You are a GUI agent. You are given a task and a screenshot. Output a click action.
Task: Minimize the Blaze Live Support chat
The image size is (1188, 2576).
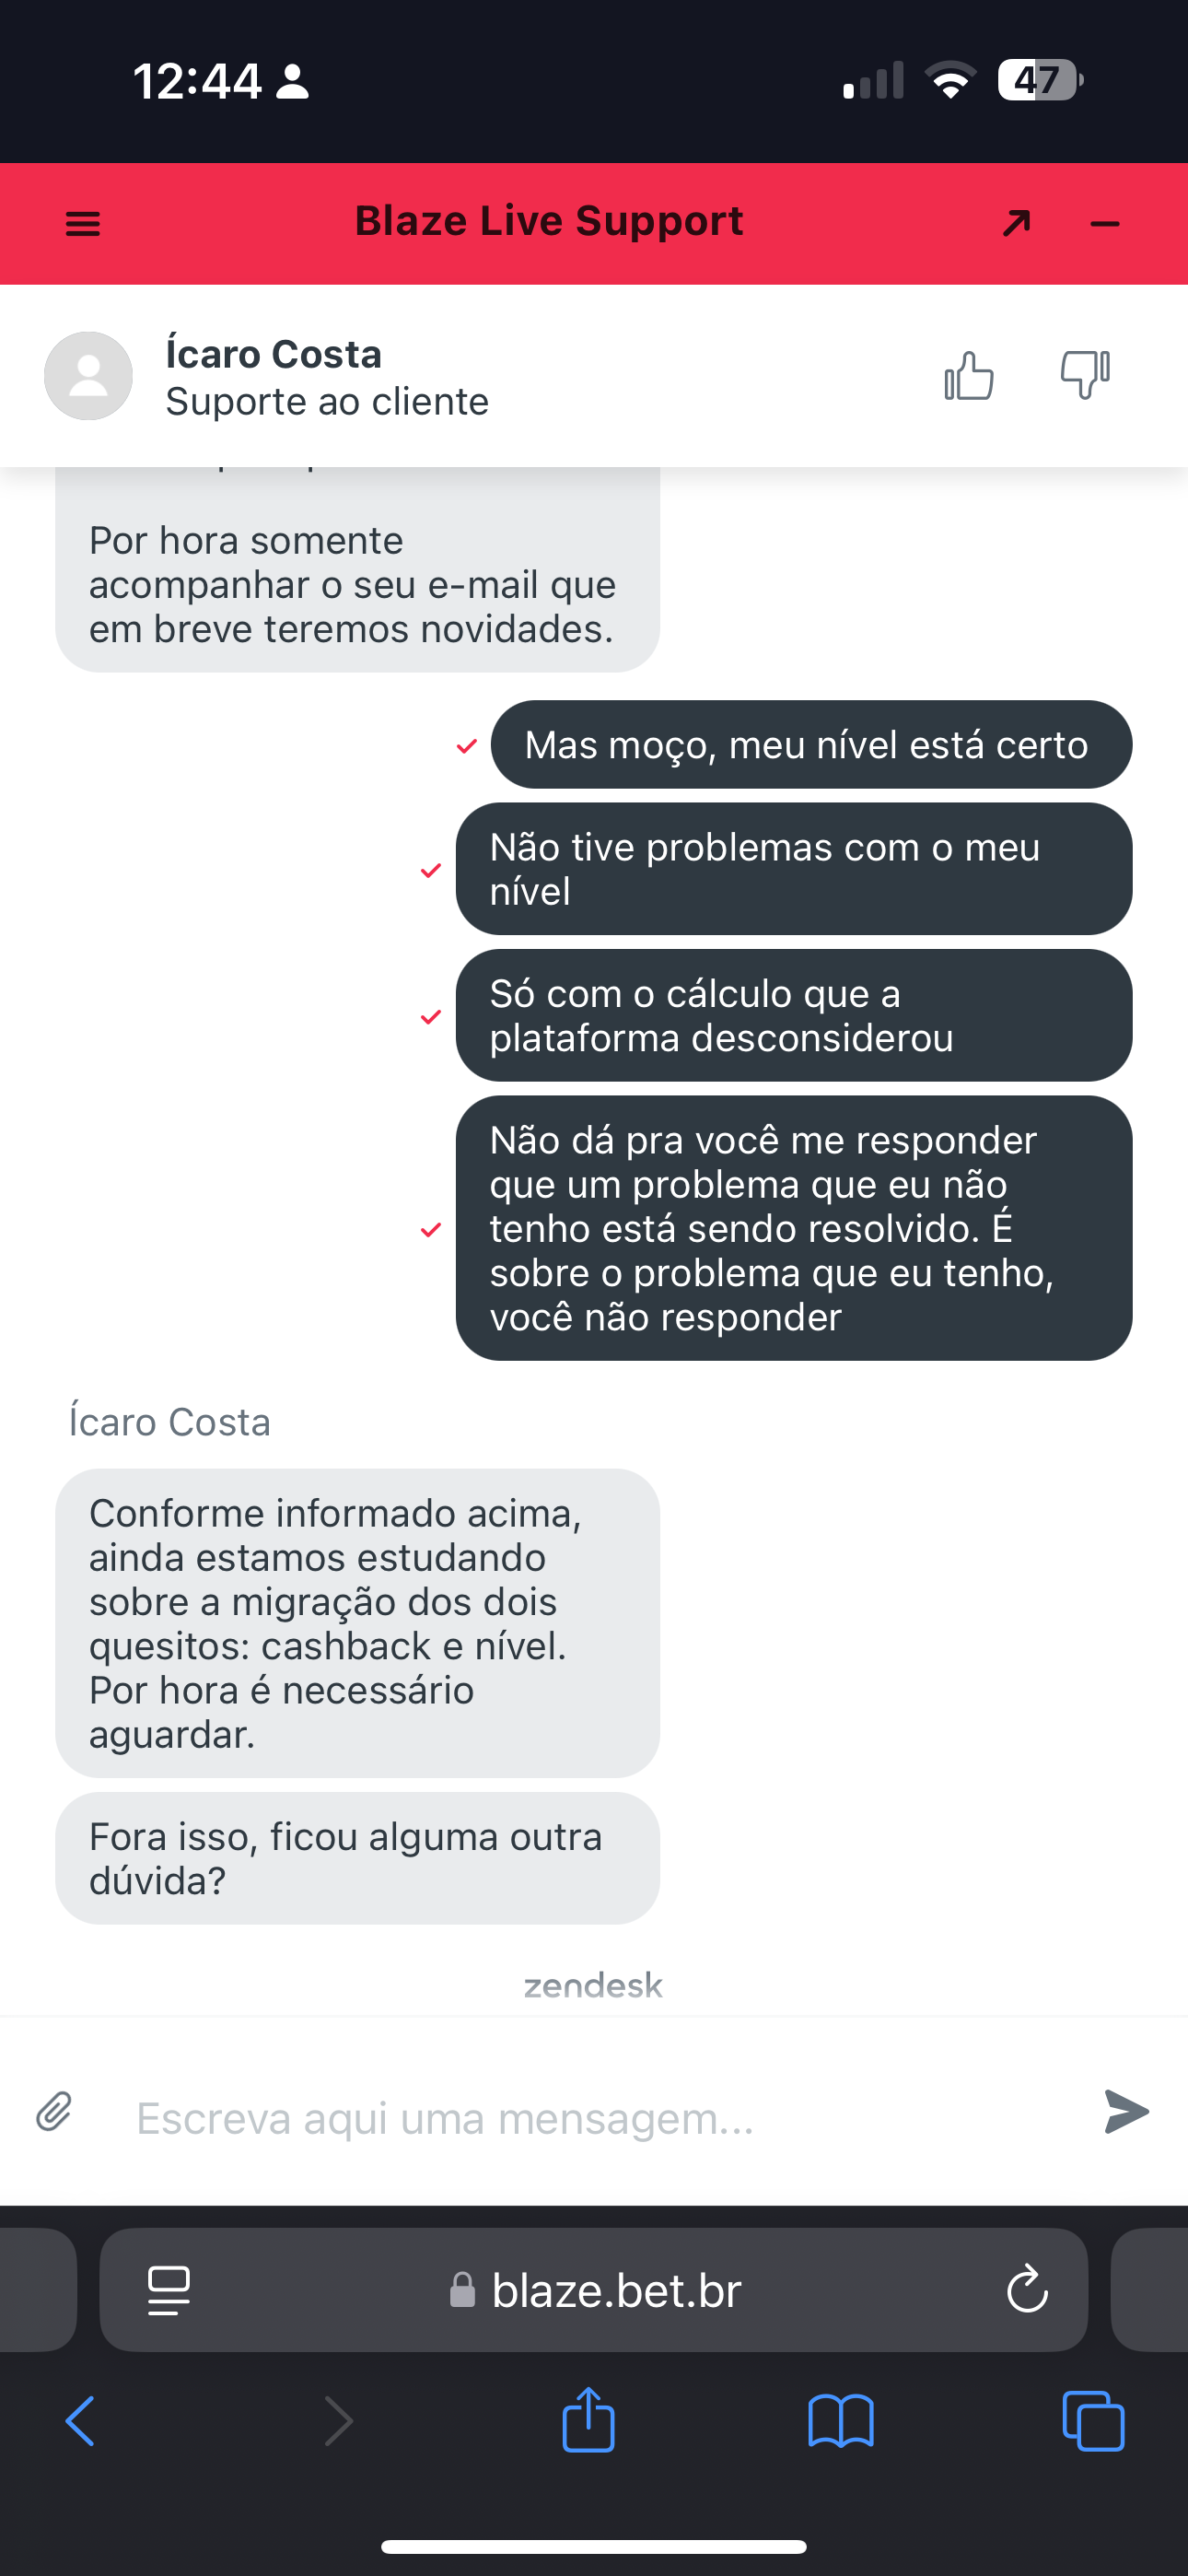point(1104,224)
